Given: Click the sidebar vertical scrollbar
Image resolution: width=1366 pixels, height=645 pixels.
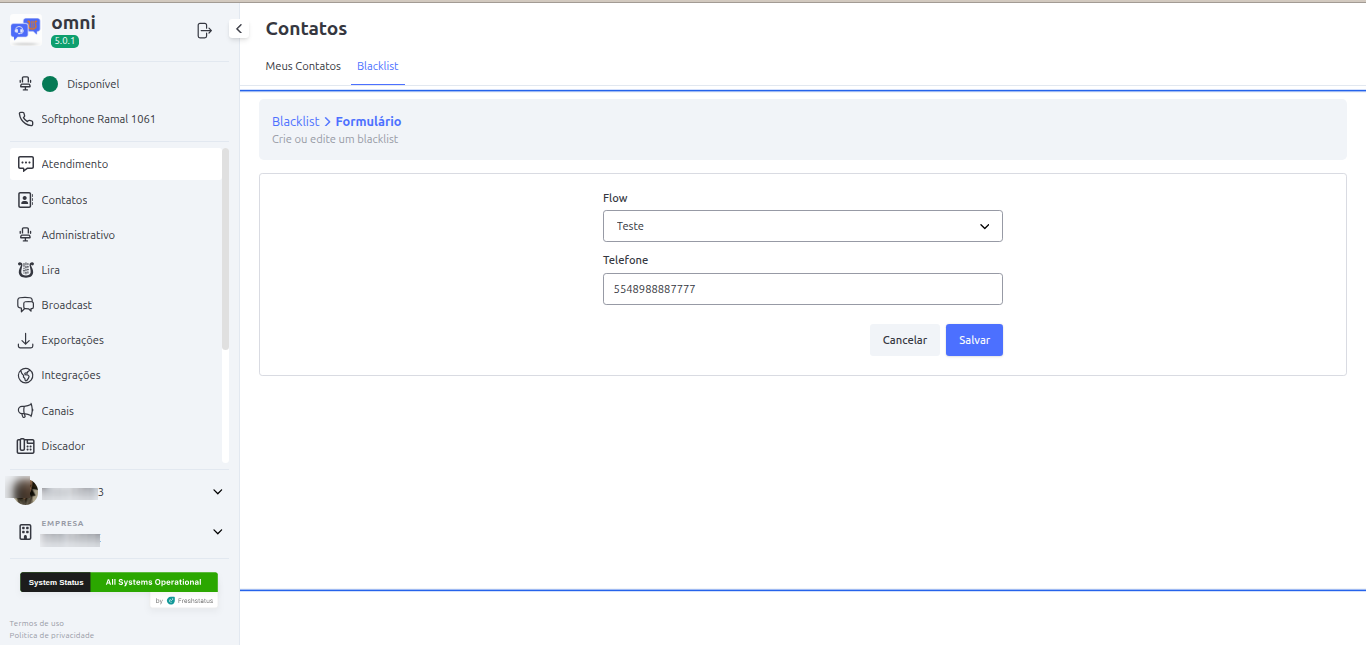Looking at the screenshot, I should point(225,250).
